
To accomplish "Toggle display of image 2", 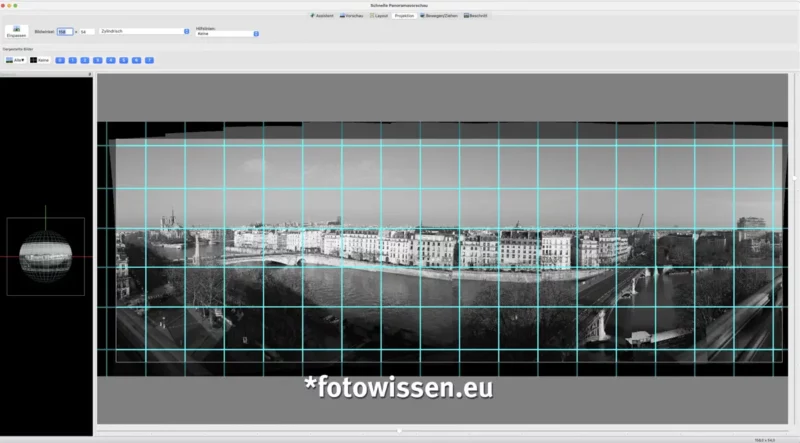I will (85, 60).
